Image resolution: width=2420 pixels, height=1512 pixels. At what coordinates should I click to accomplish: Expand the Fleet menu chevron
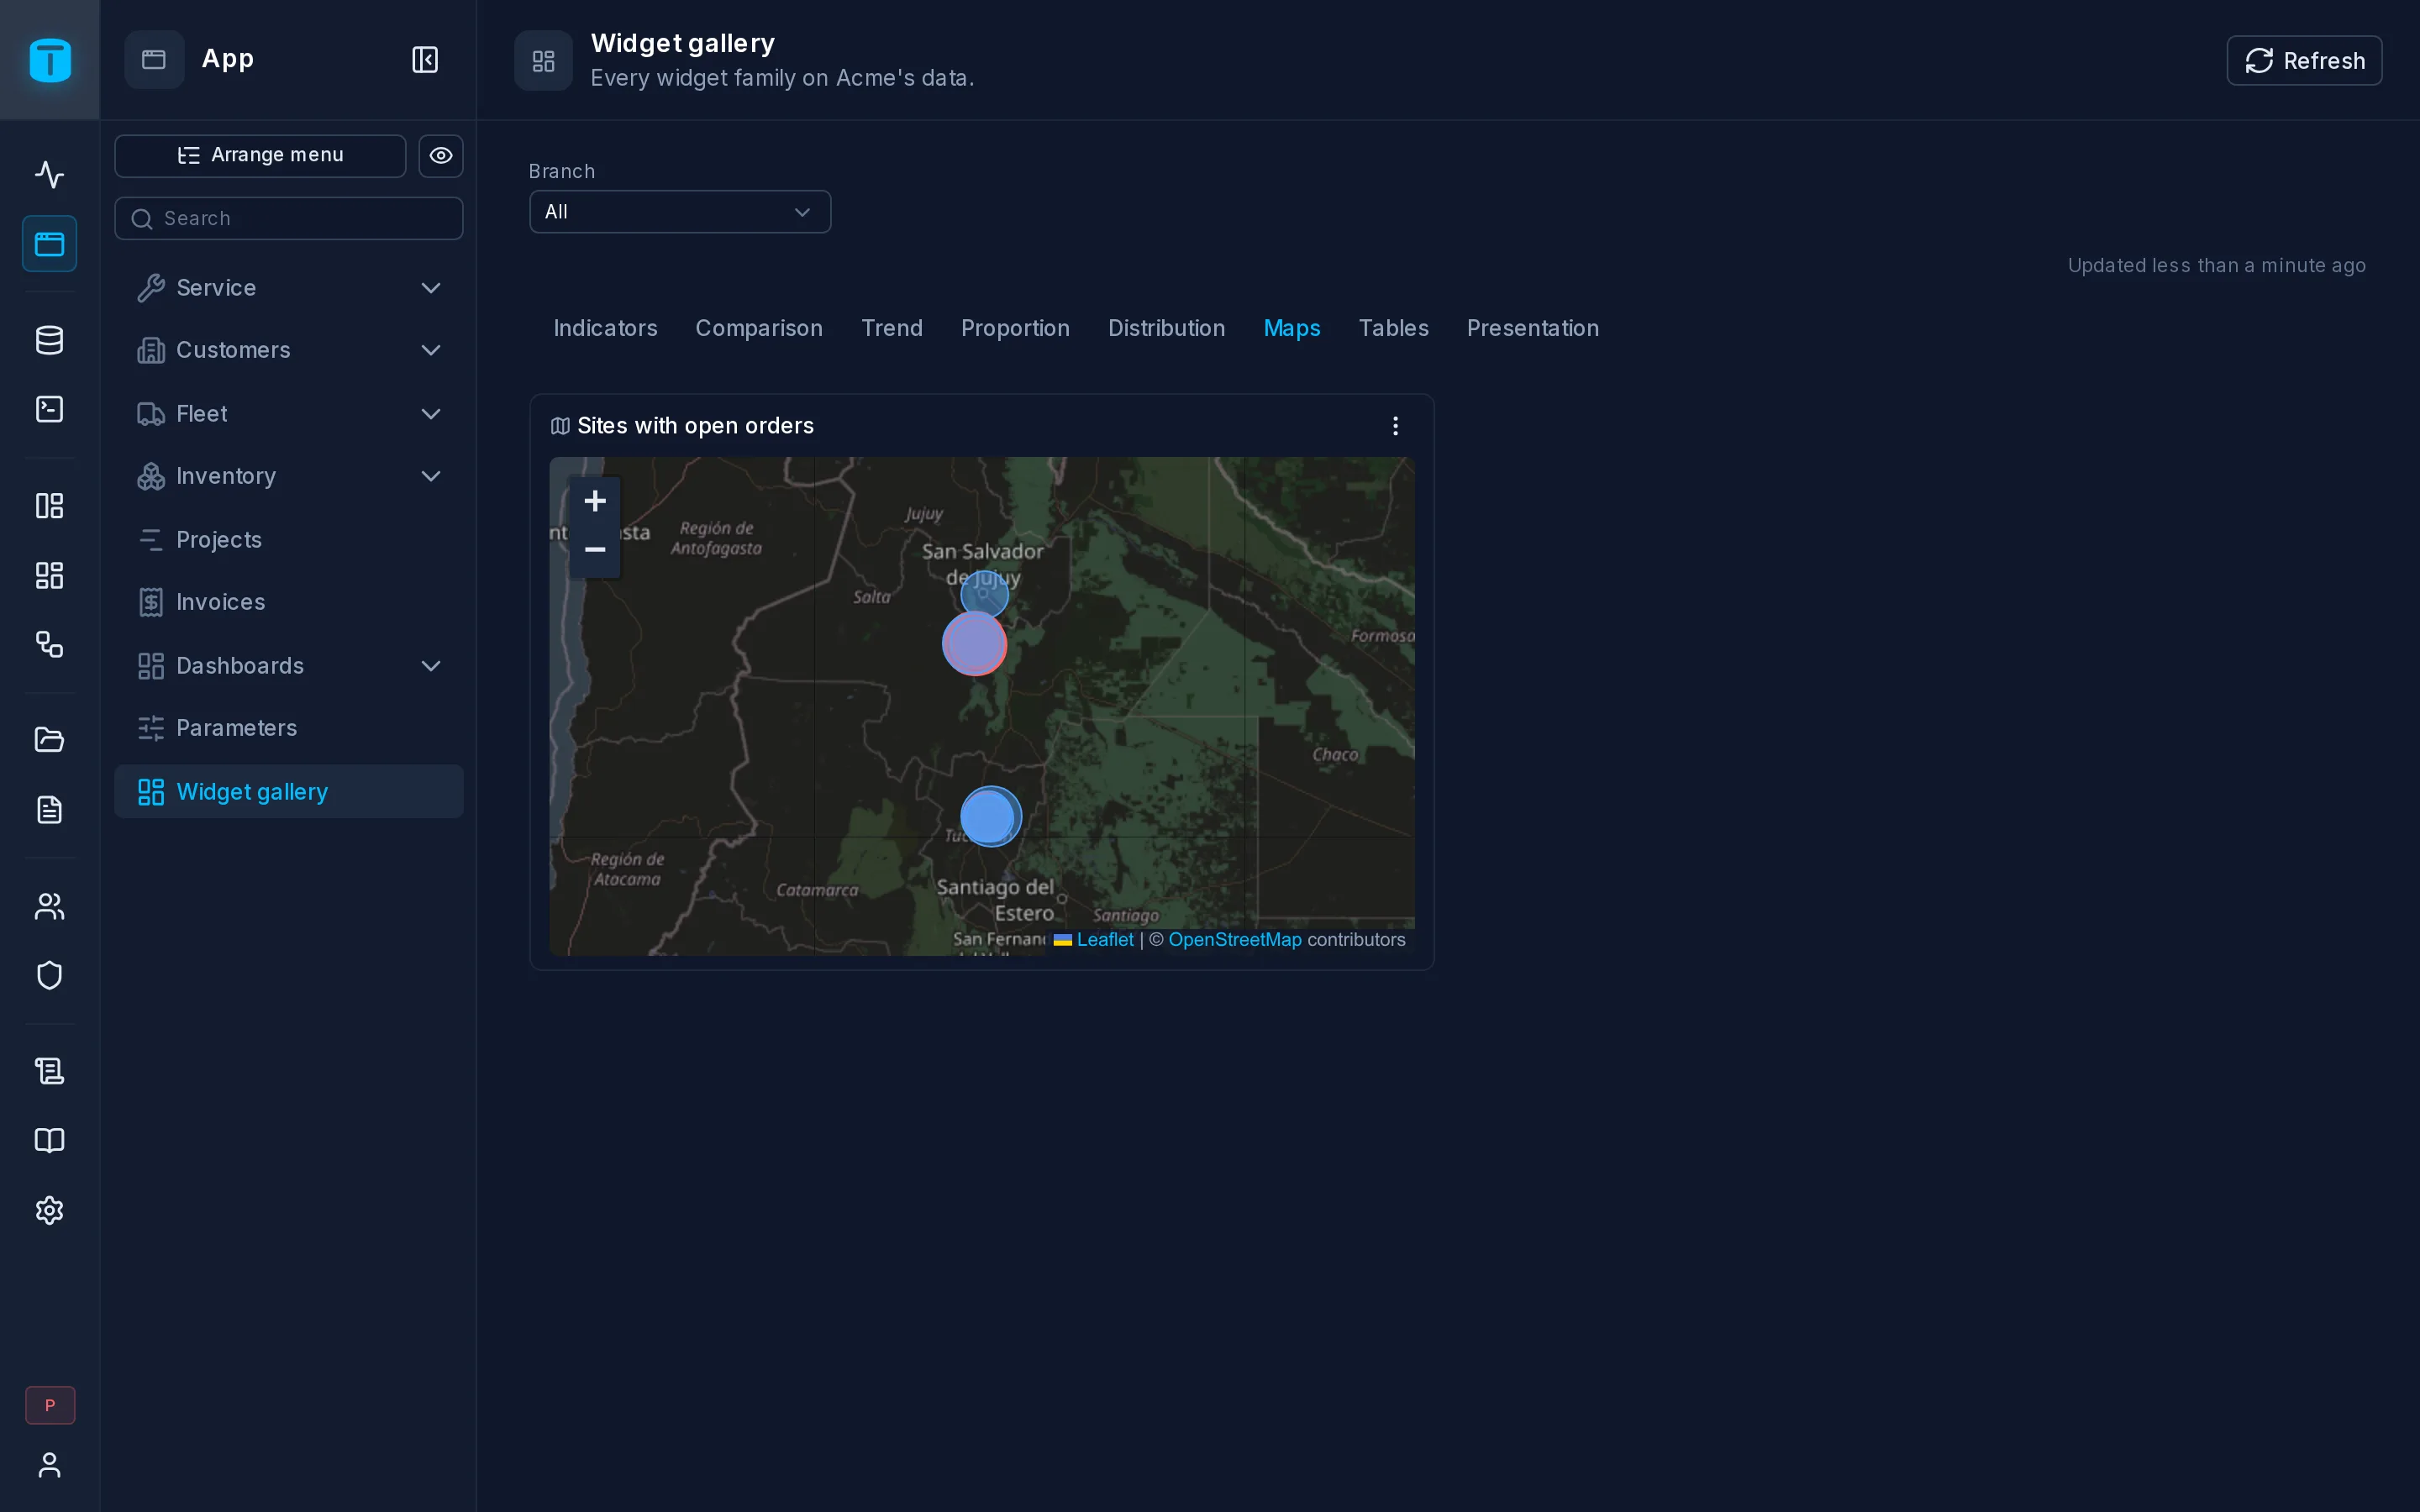[x=431, y=414]
